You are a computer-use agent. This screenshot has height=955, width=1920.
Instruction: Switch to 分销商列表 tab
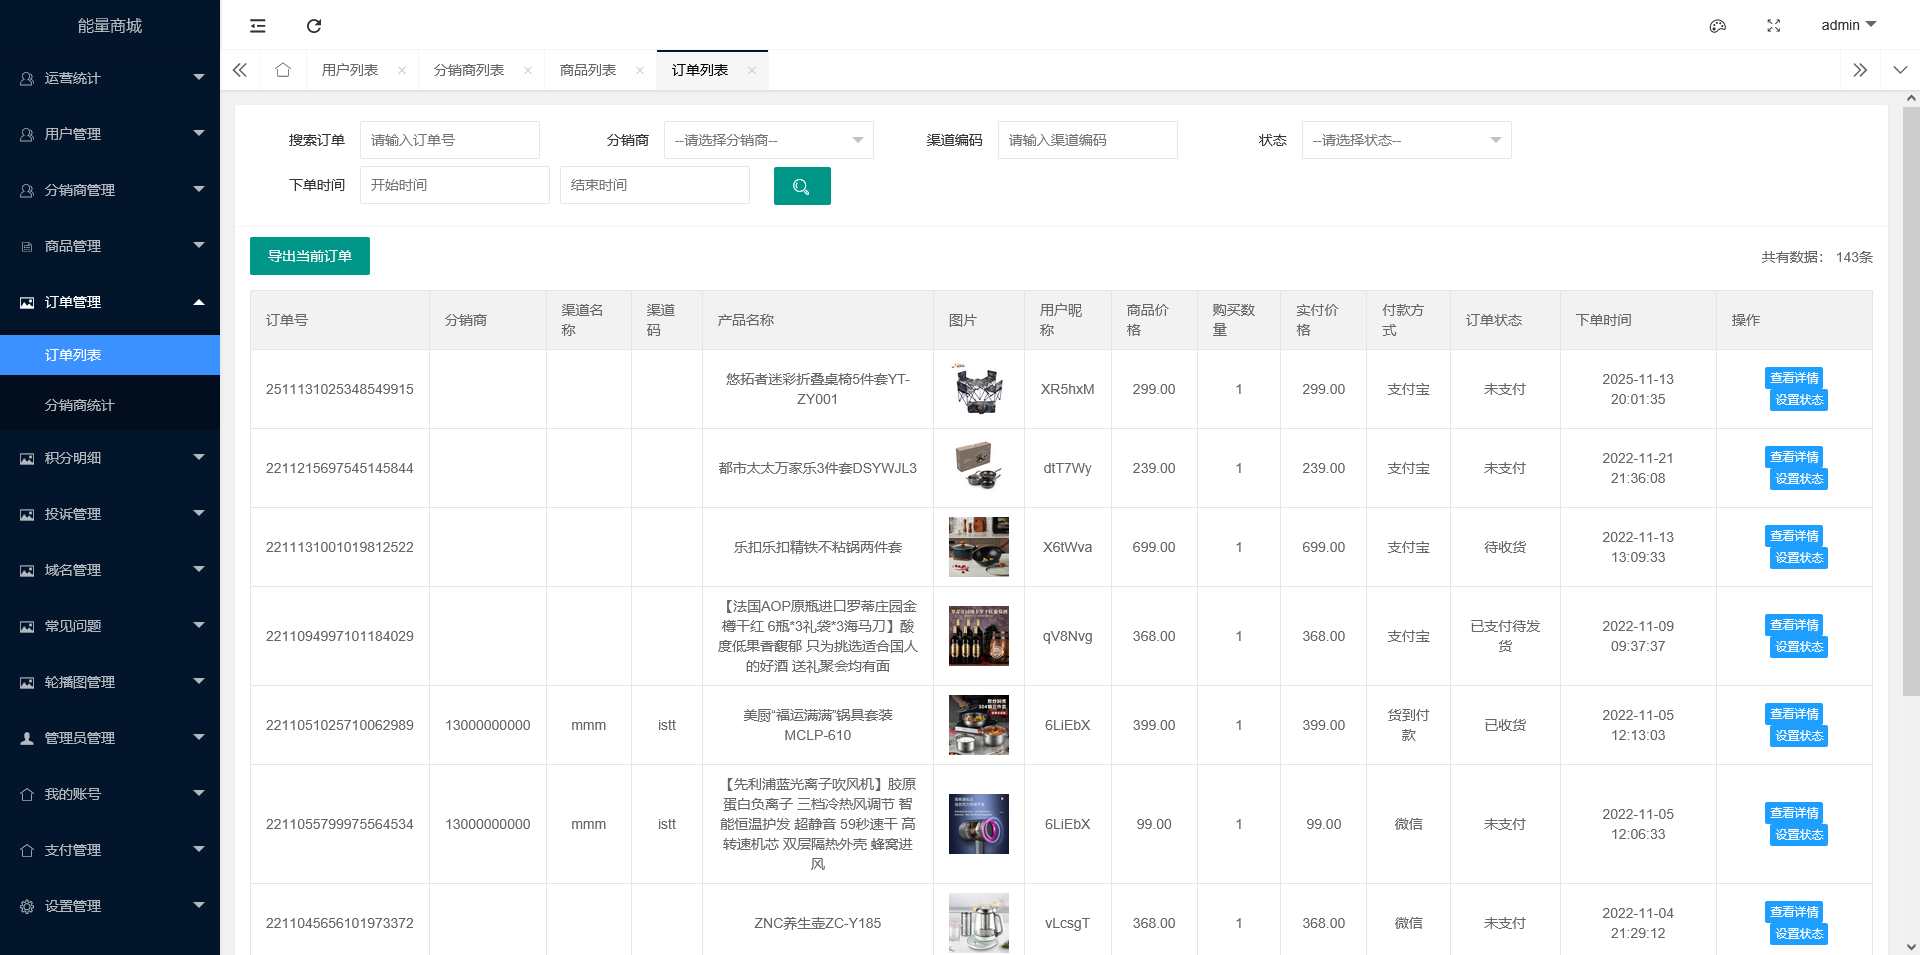click(469, 70)
